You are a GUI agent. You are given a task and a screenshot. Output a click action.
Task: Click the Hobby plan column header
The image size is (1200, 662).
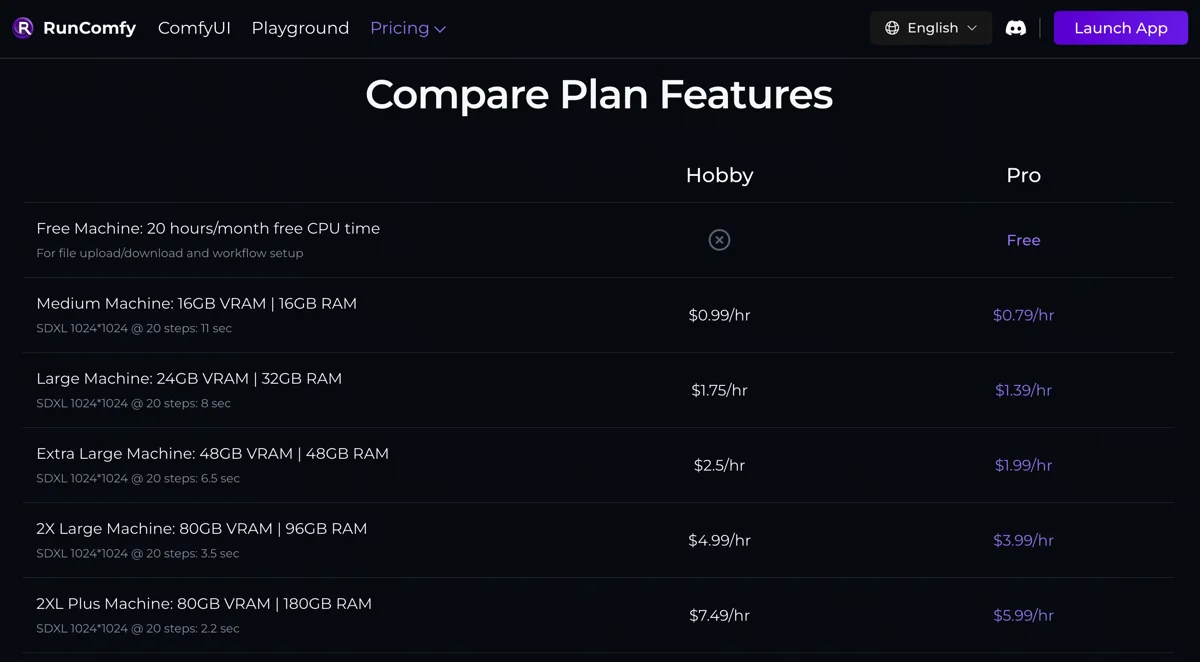coord(719,175)
